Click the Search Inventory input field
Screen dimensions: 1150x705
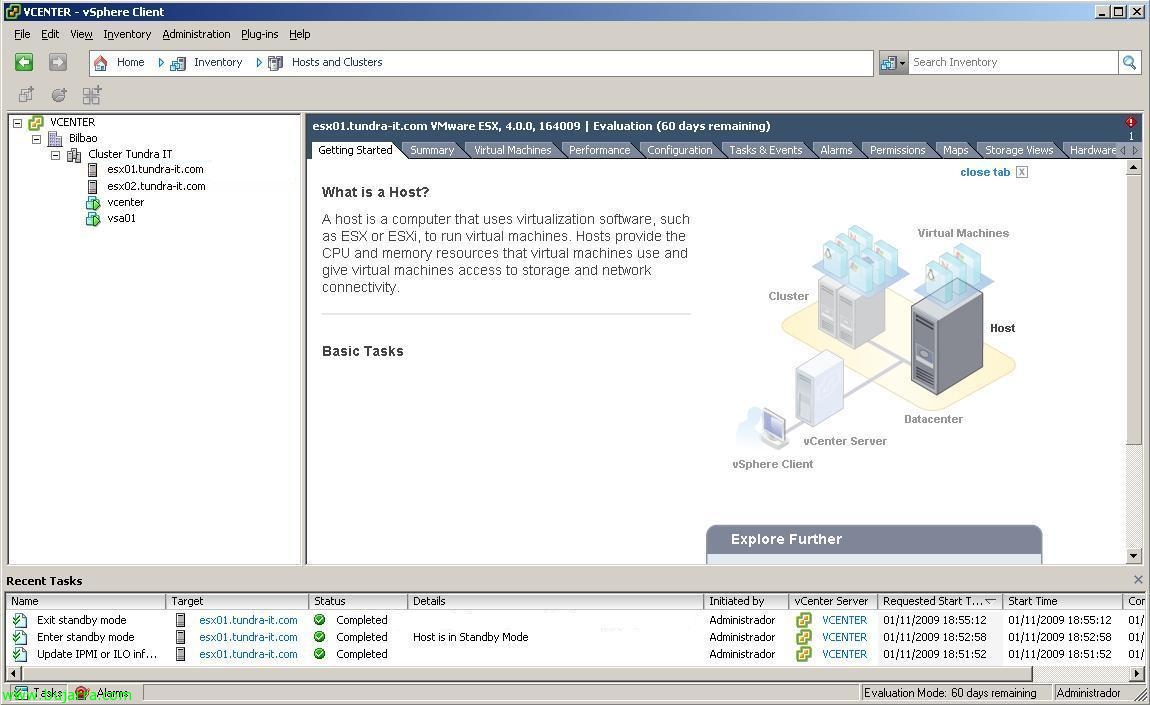[1013, 62]
